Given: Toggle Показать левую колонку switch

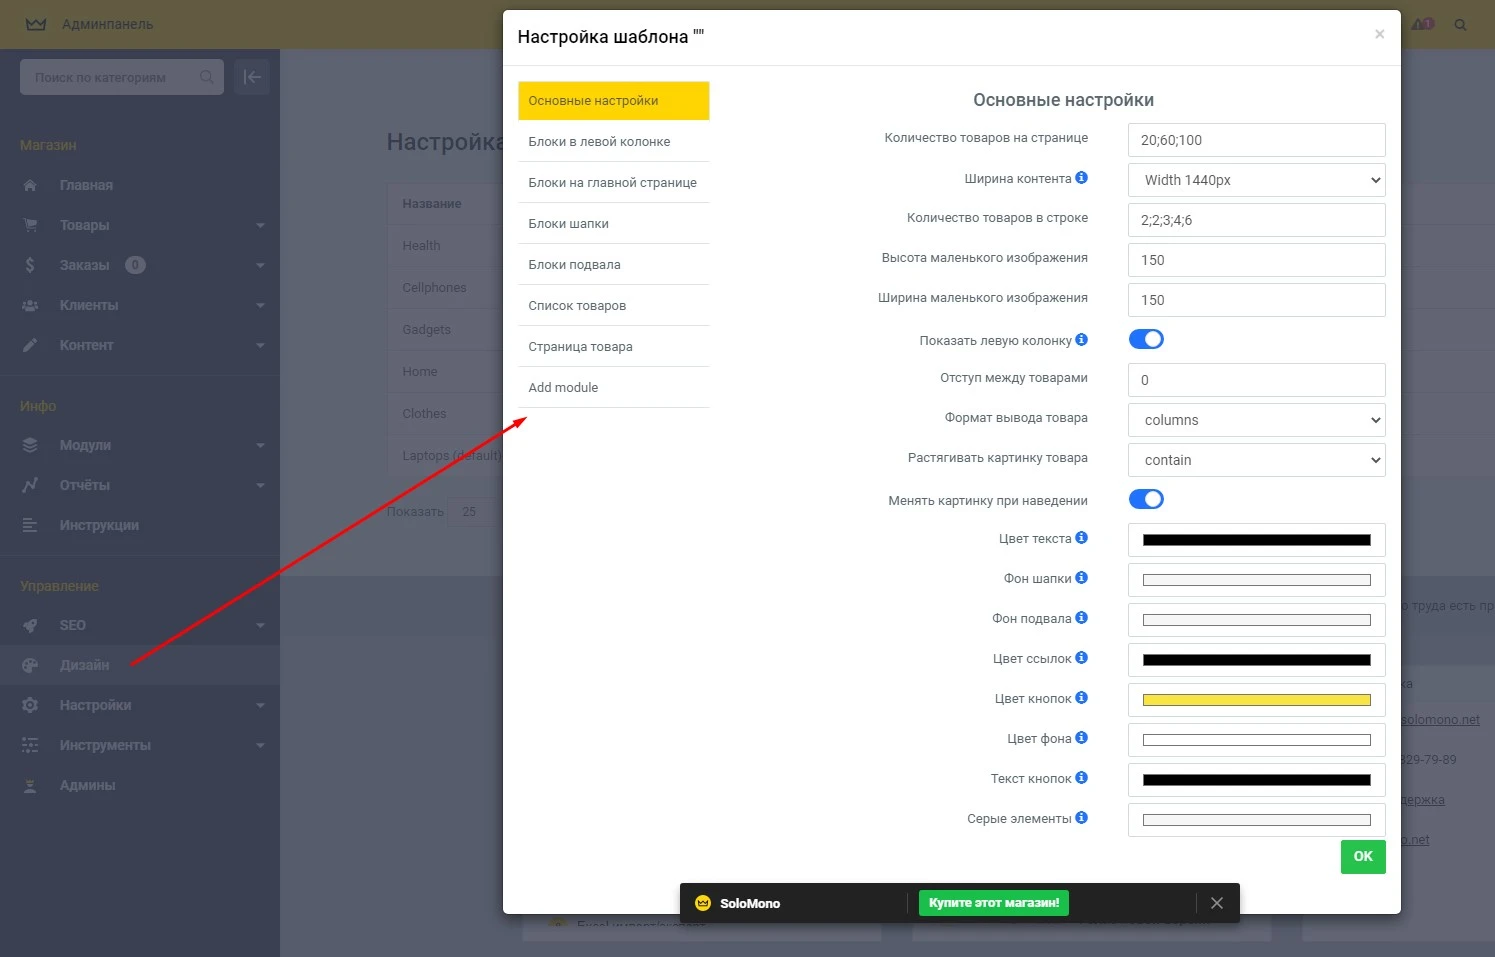Looking at the screenshot, I should 1146,340.
